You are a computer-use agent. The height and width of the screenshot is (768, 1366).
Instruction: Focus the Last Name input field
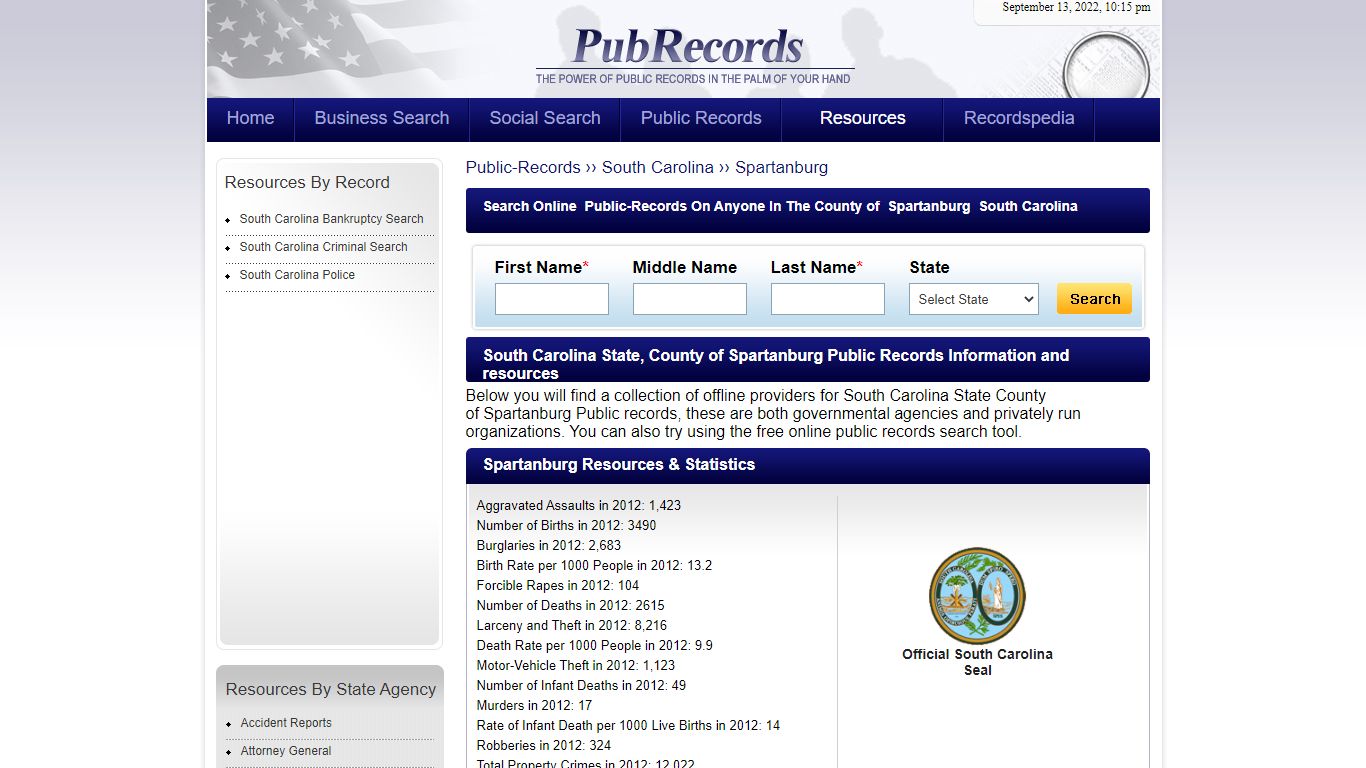pyautogui.click(x=828, y=299)
